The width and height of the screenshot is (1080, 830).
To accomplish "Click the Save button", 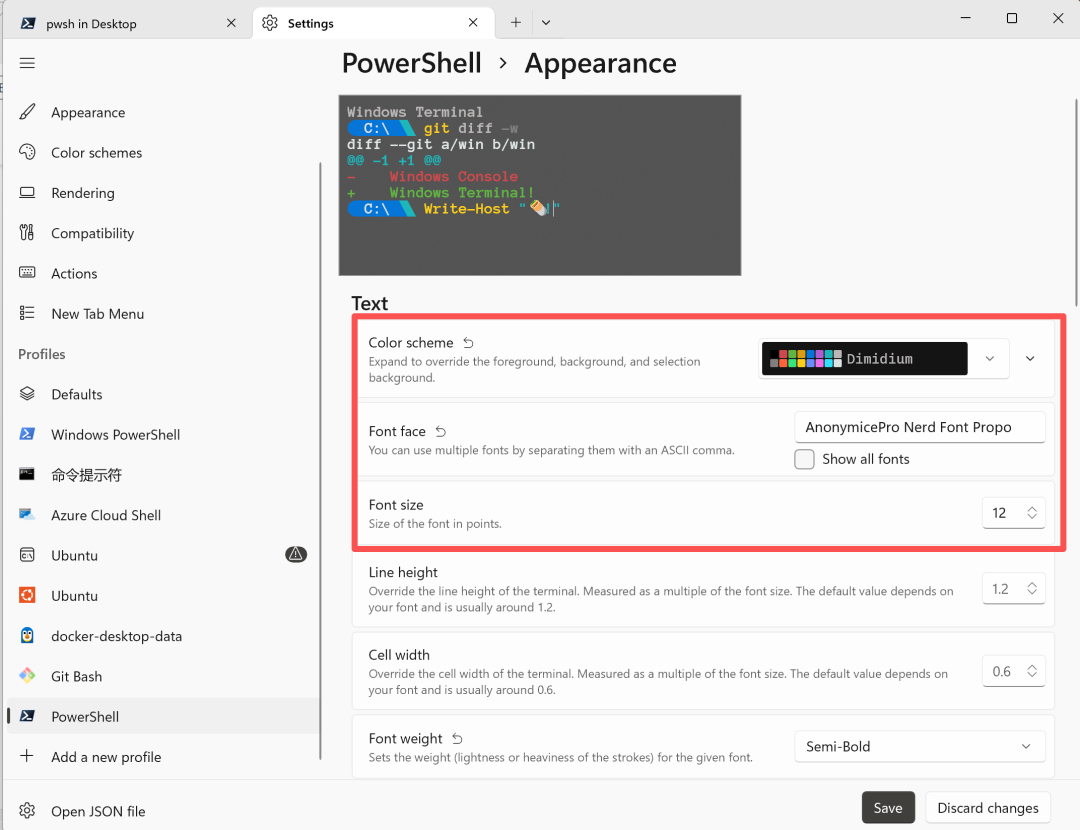I will point(887,808).
